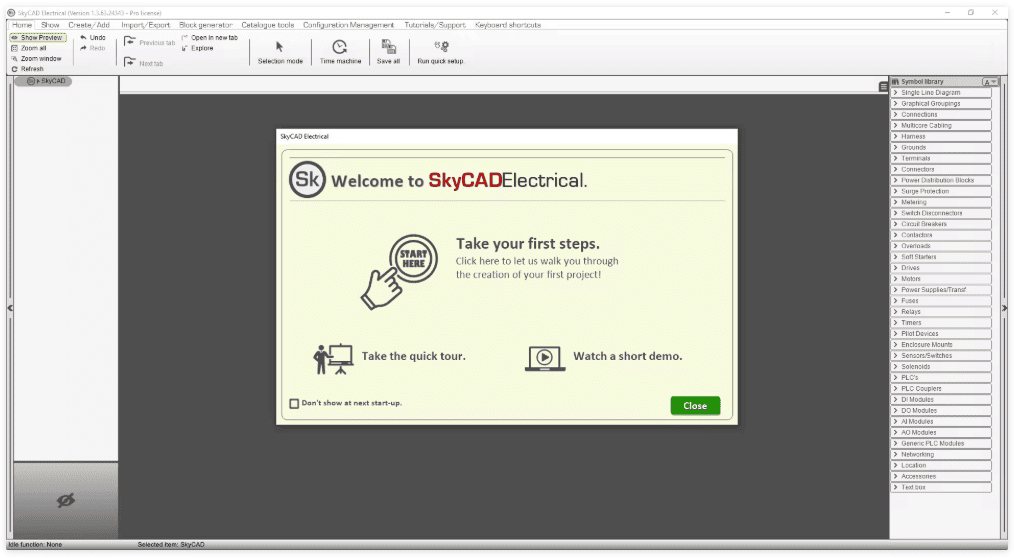This screenshot has width=1014, height=558.
Task: Expand the Sensors/Switches category
Action: 941,356
